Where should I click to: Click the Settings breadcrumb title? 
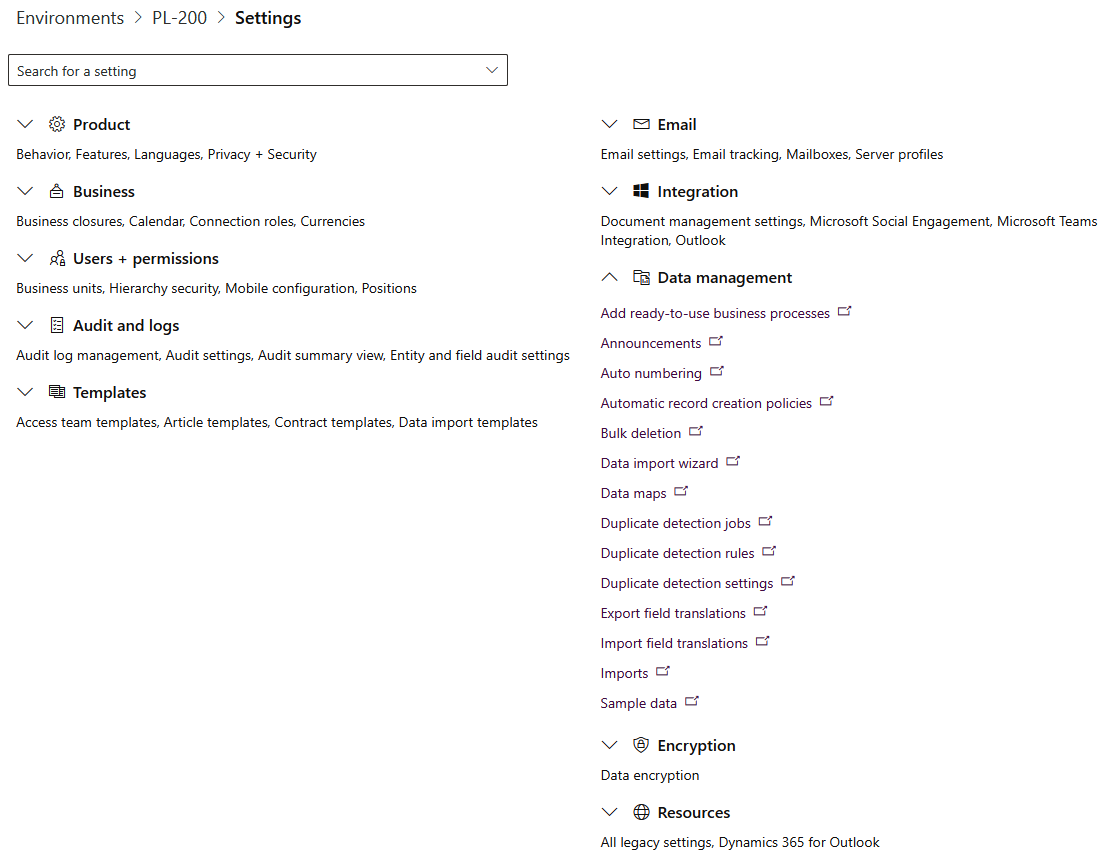(268, 18)
